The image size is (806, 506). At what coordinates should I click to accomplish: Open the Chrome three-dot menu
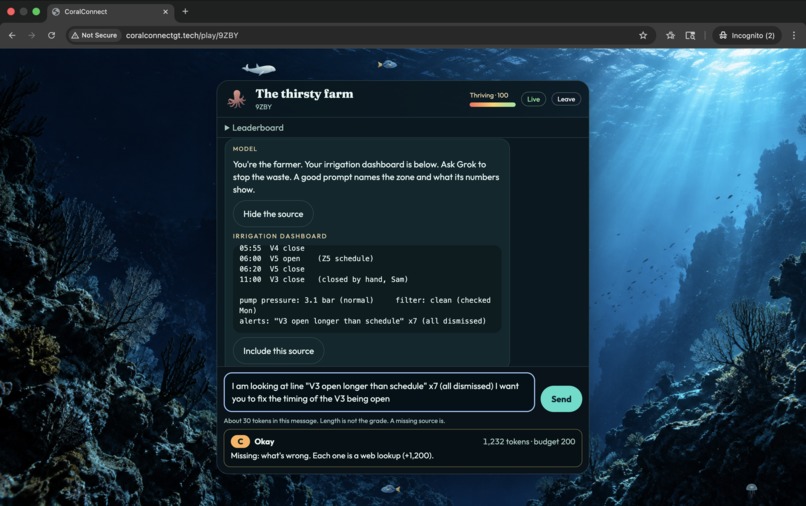pos(794,35)
